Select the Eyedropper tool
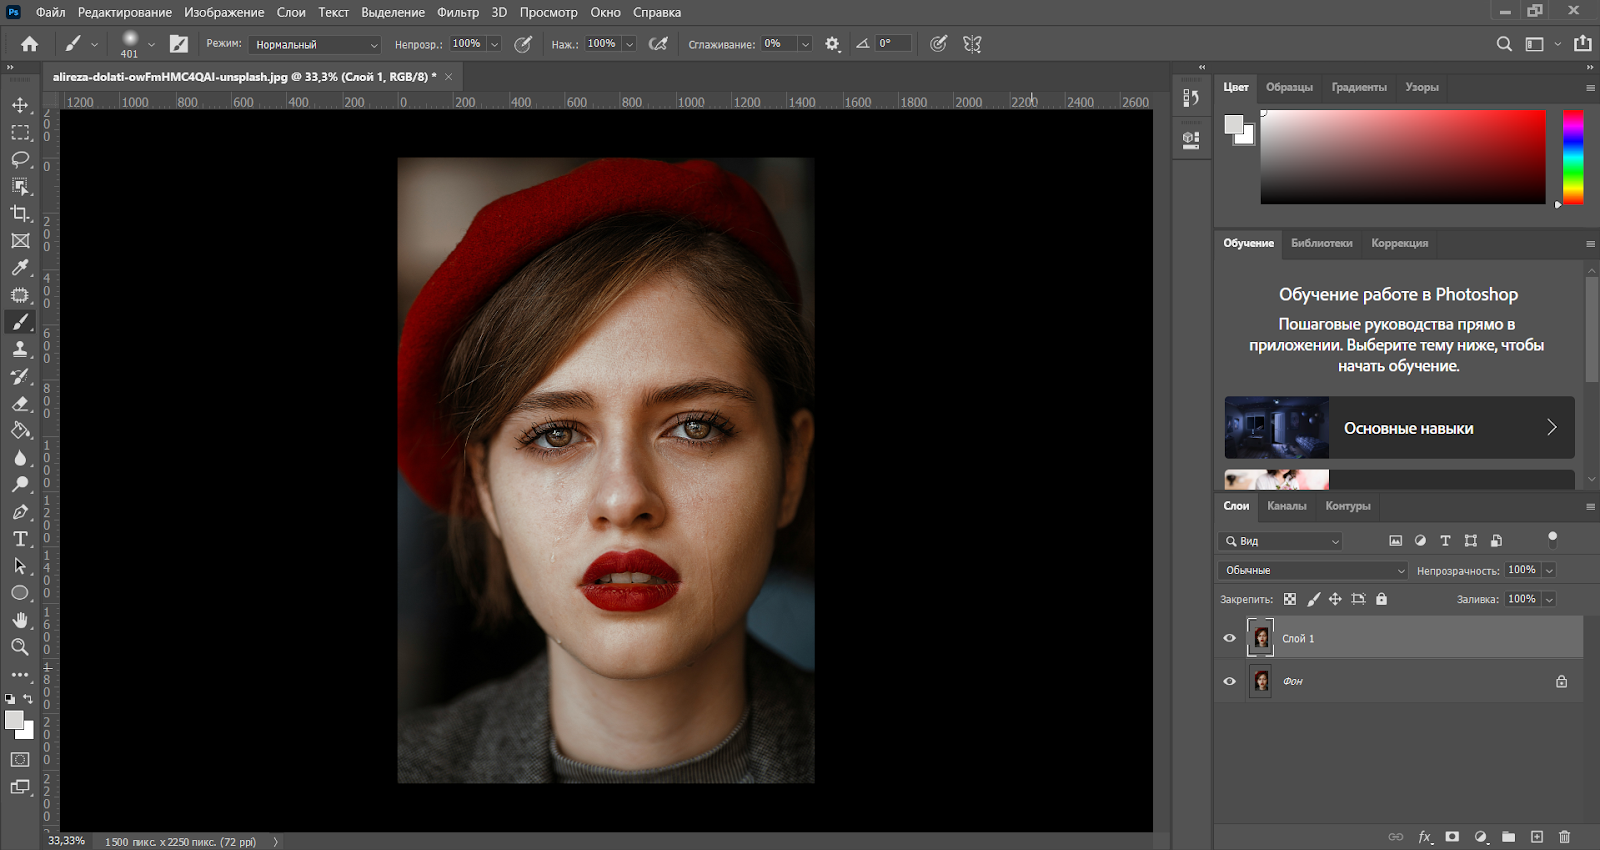This screenshot has height=850, width=1600. (x=20, y=268)
